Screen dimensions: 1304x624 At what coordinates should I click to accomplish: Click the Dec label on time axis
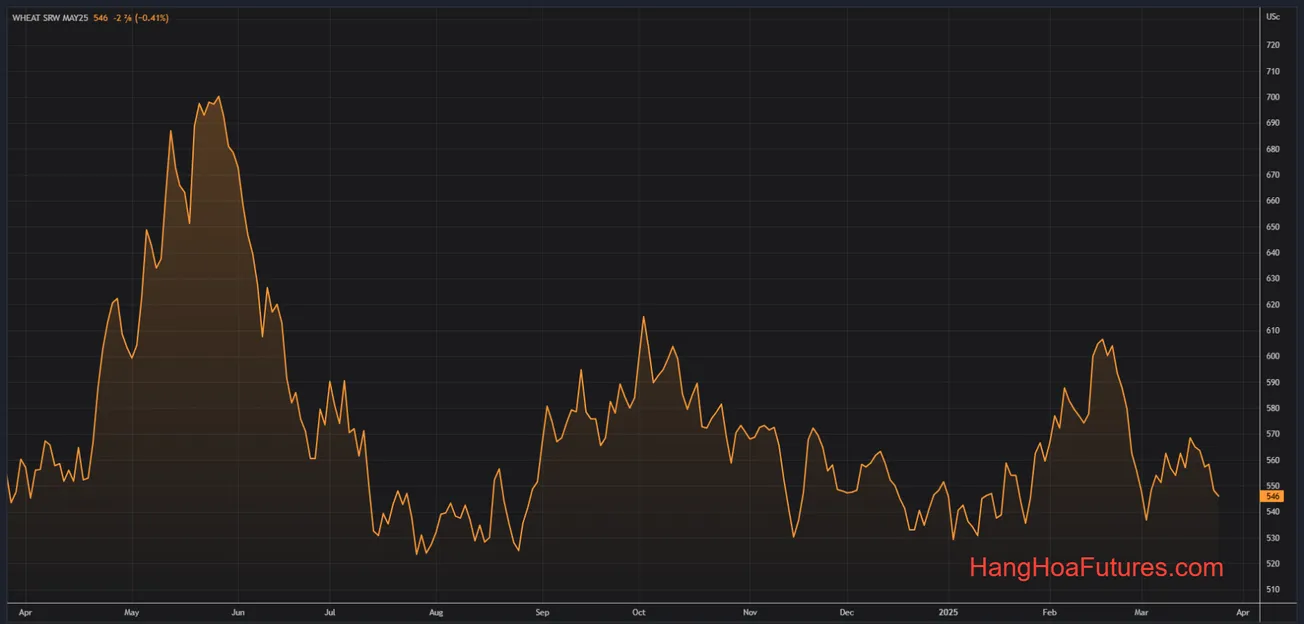846,611
